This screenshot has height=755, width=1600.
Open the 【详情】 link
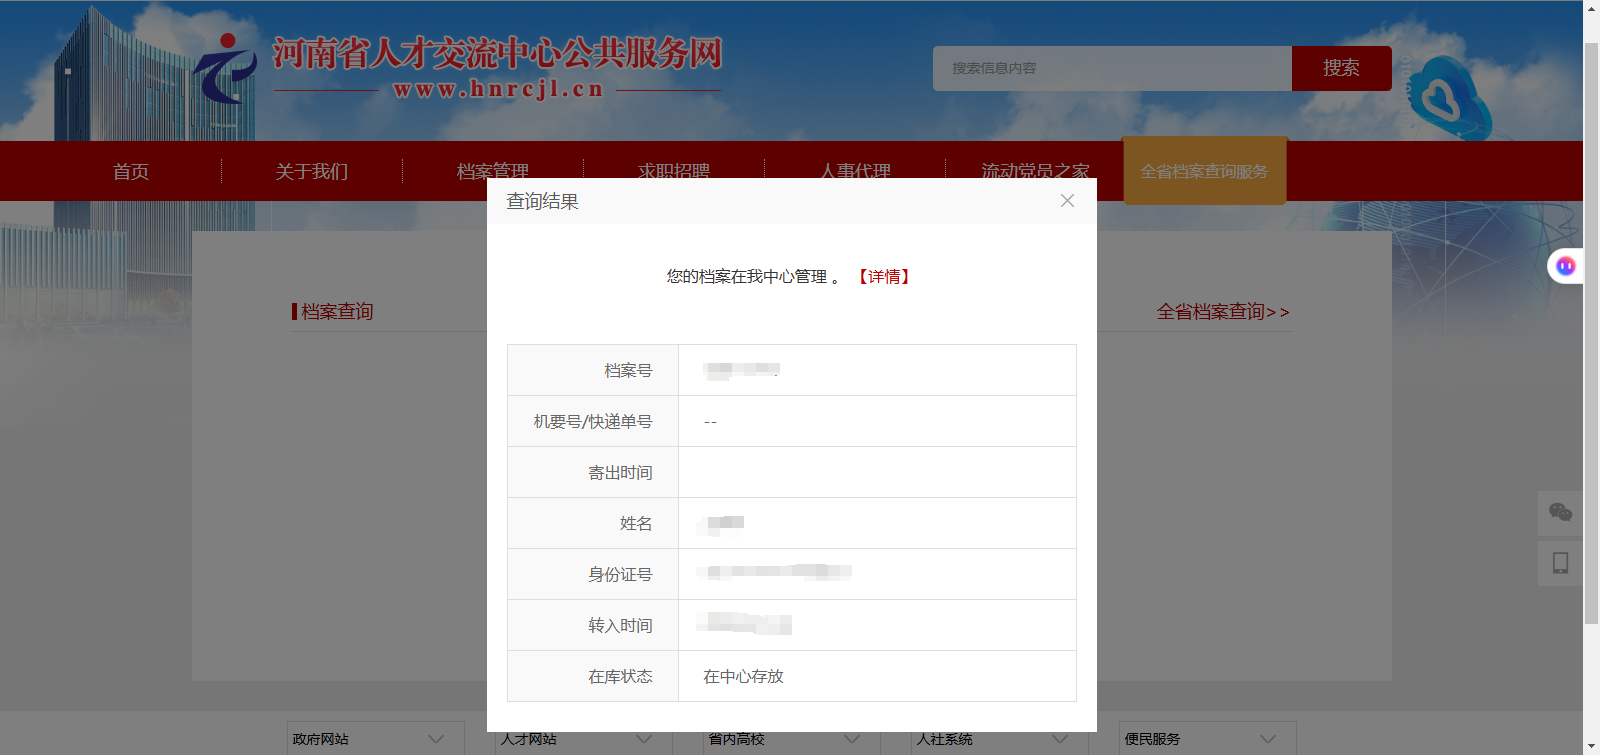[884, 277]
